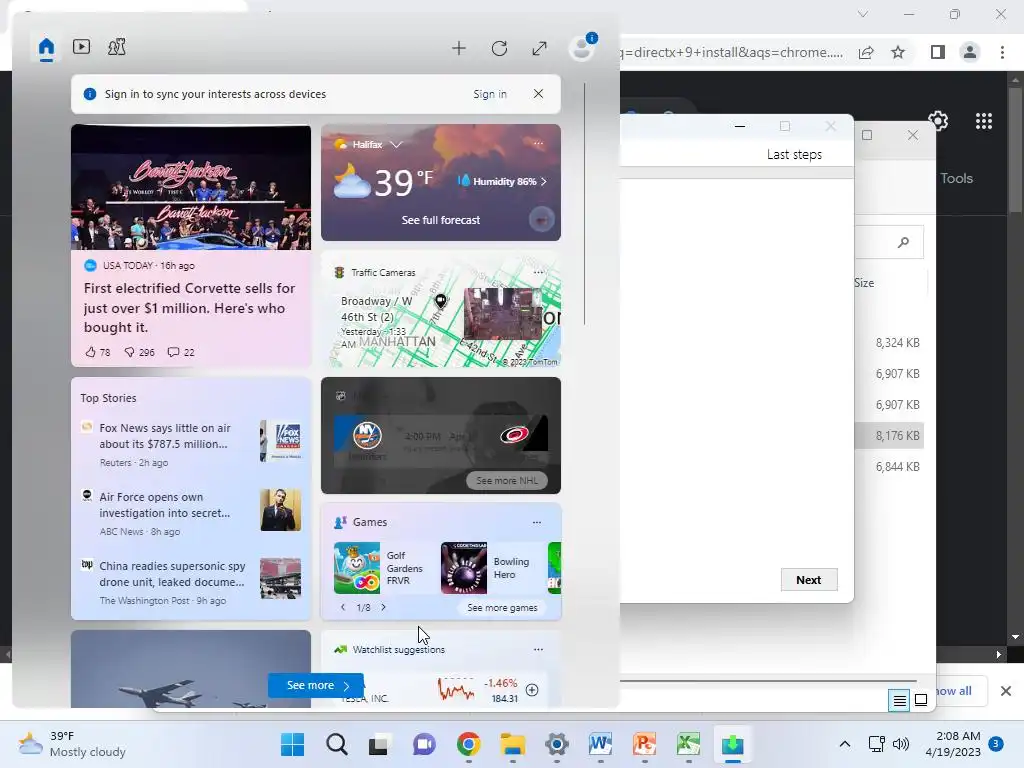1024x768 pixels.
Task: Open the widgets profile avatar
Action: click(x=581, y=48)
